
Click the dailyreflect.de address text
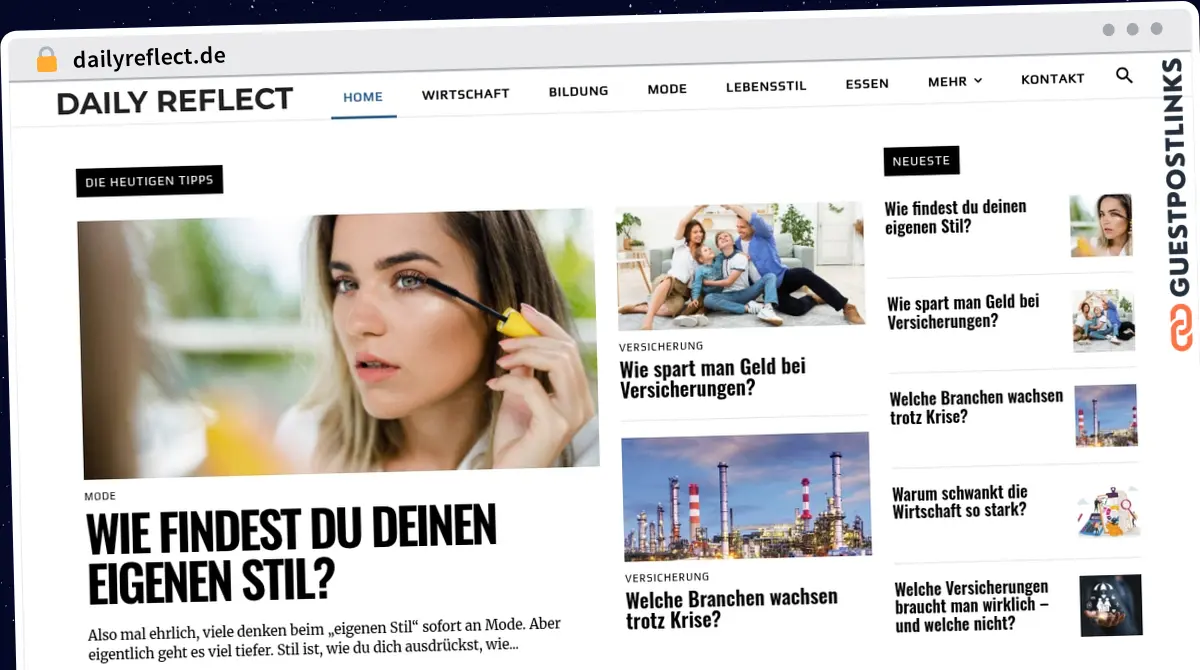[149, 58]
